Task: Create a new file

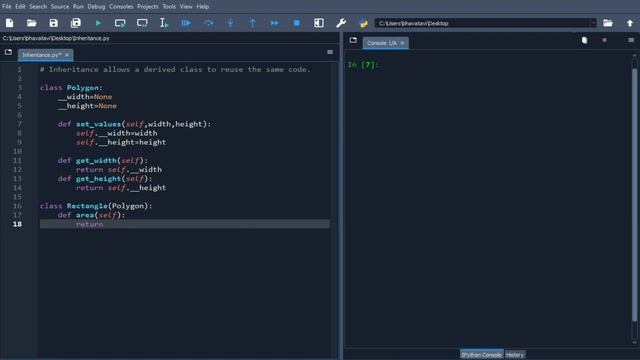Action: [9, 23]
